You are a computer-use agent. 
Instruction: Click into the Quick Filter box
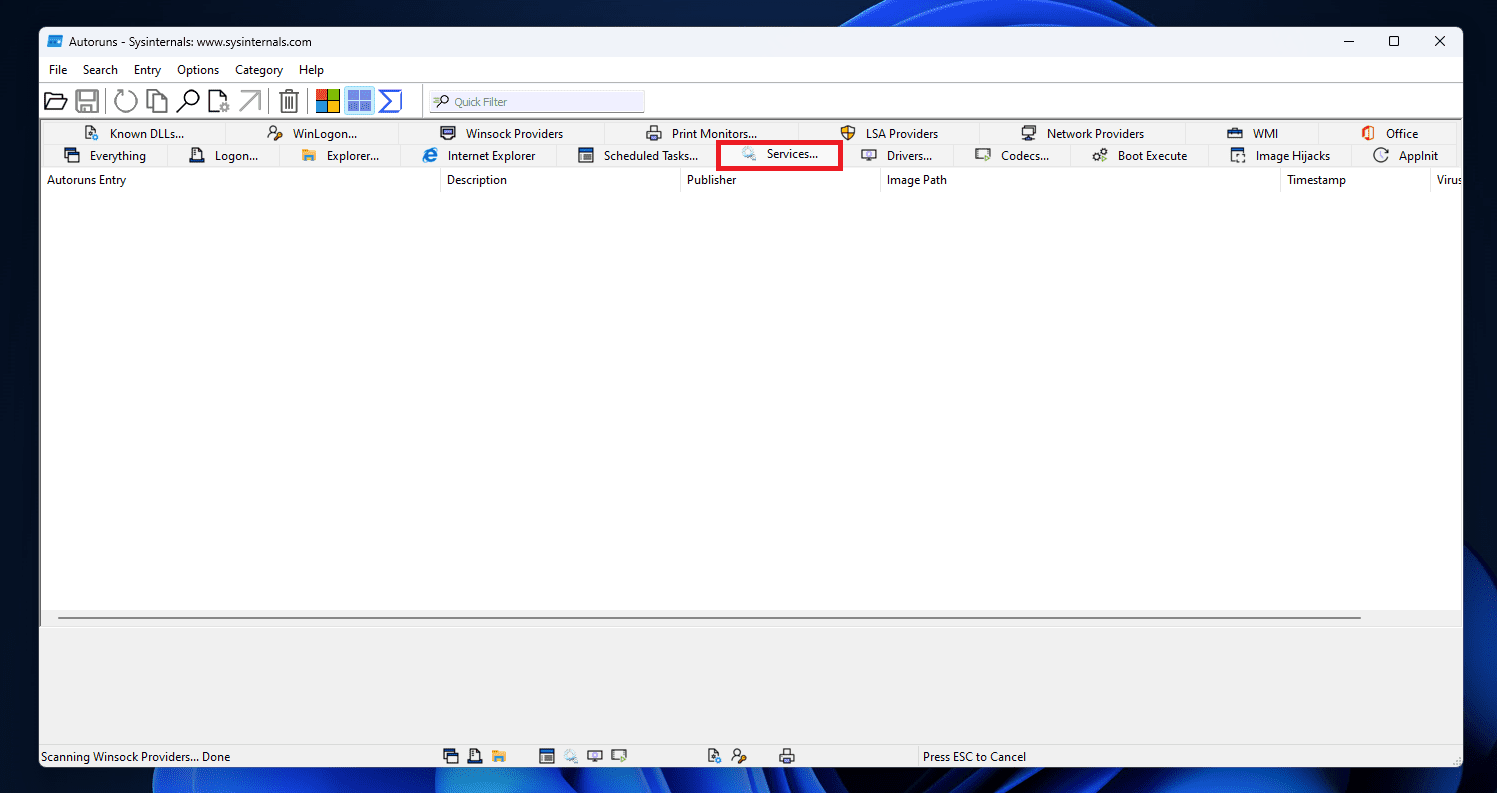coord(537,101)
